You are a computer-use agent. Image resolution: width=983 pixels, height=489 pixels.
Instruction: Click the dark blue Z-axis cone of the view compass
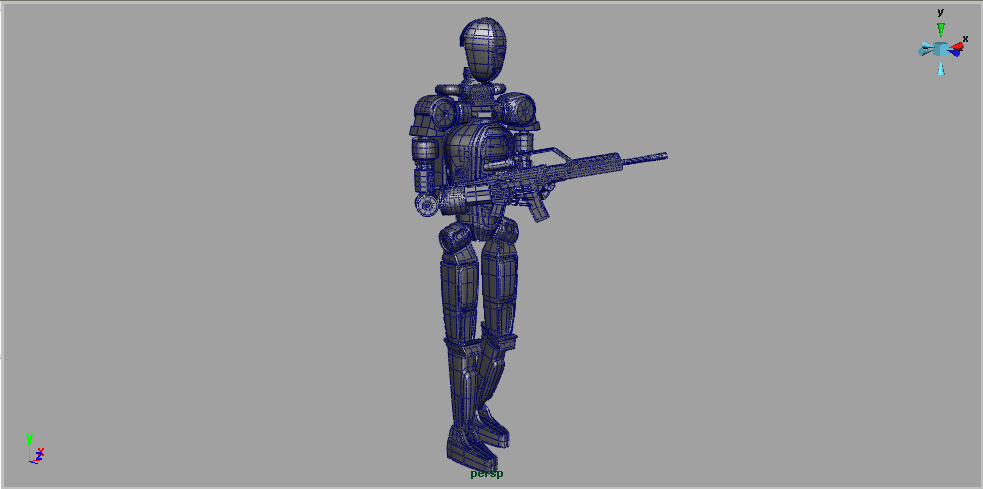954,53
